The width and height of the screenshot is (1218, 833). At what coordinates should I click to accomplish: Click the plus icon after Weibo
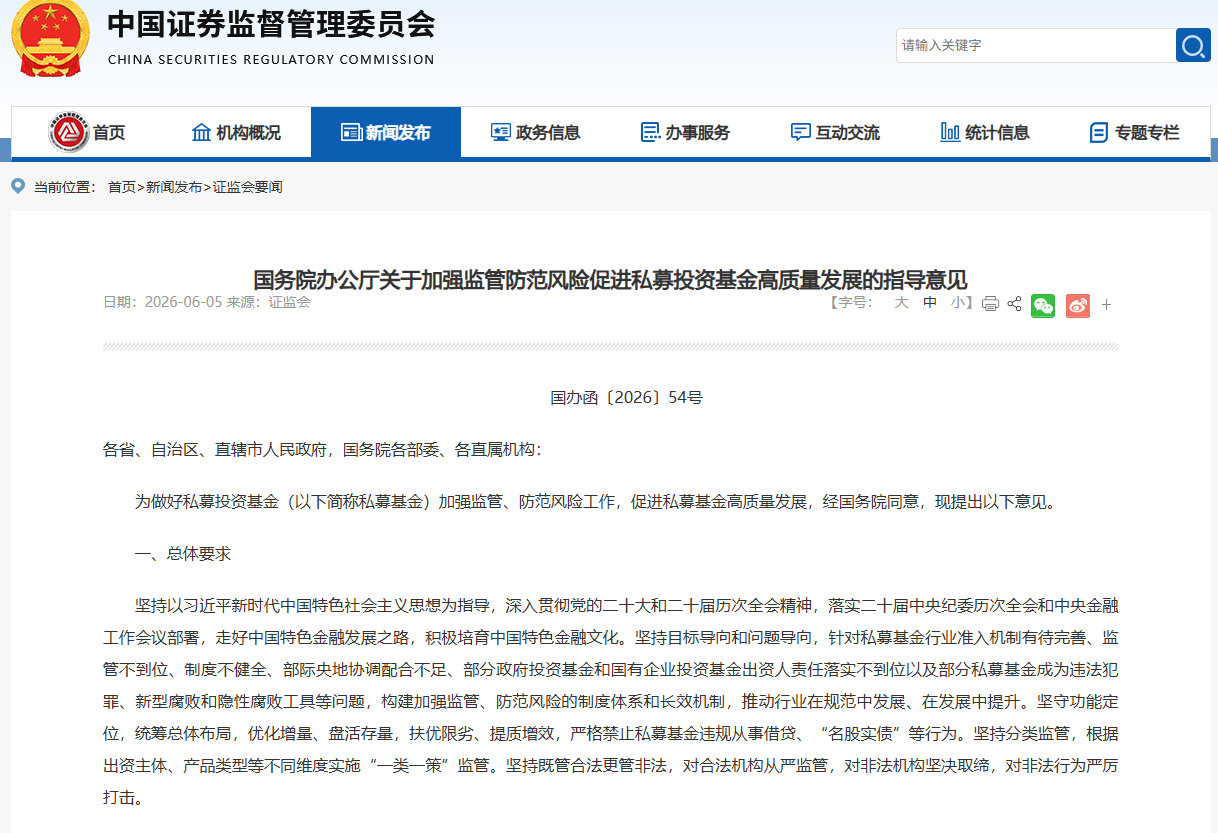(x=1106, y=305)
